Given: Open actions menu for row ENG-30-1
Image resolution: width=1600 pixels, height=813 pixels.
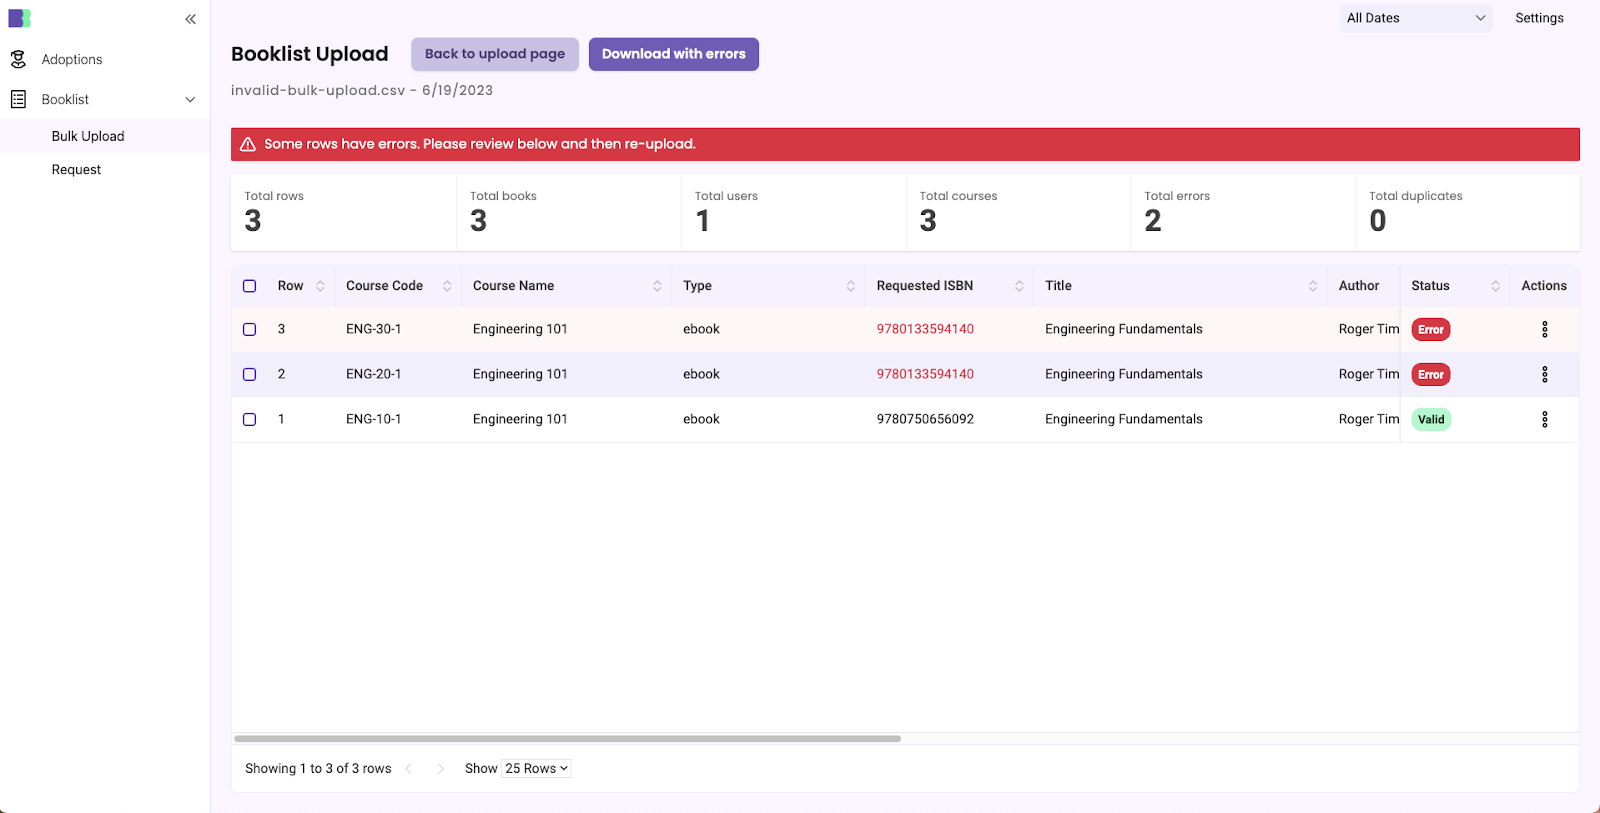Looking at the screenshot, I should tap(1544, 329).
